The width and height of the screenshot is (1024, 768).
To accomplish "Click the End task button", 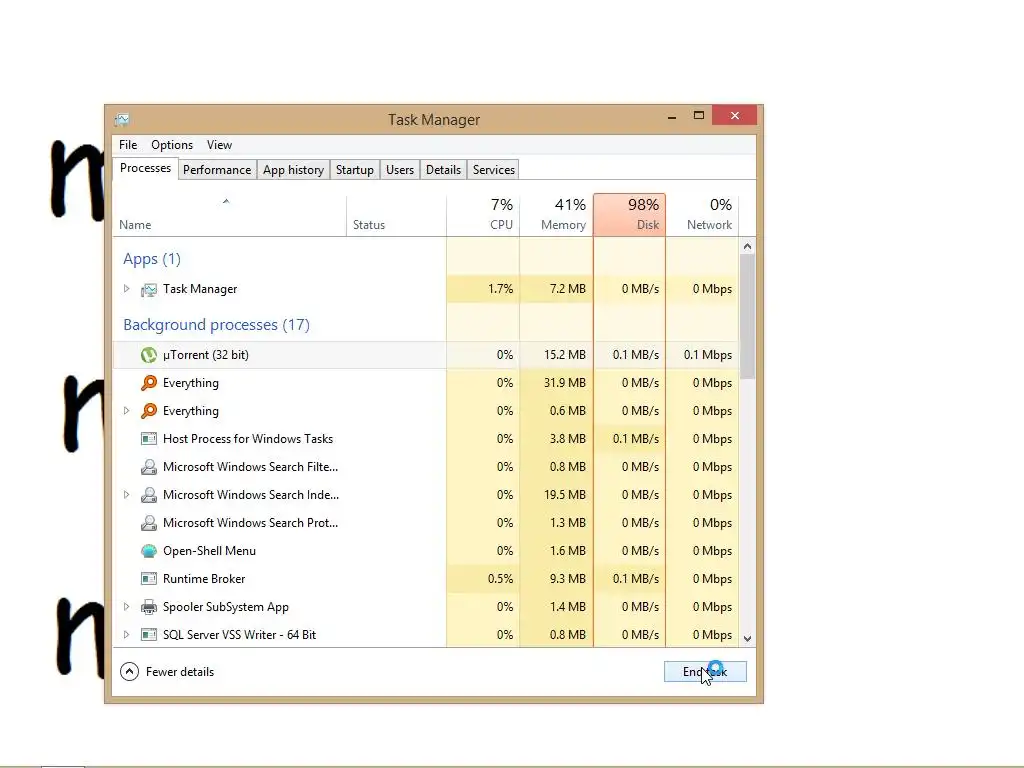I will coord(705,671).
